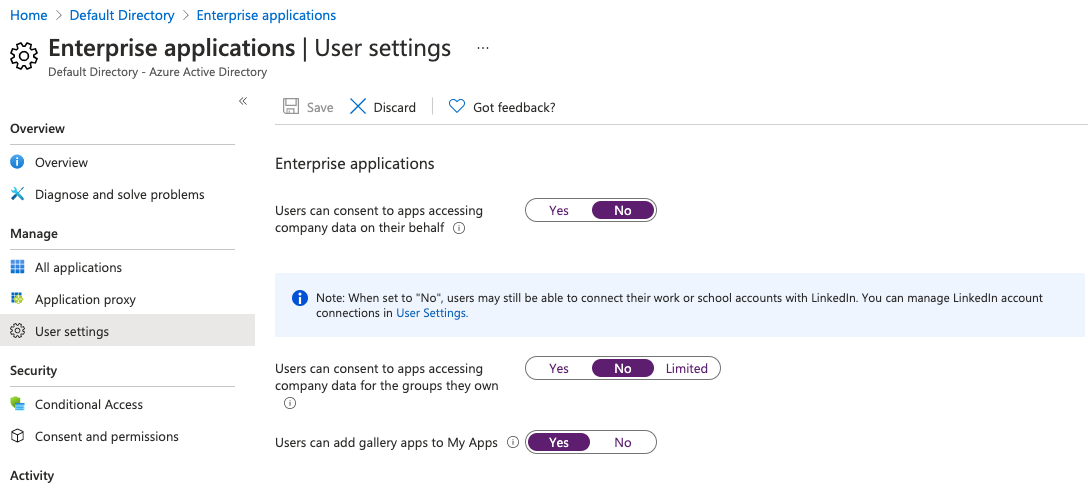This screenshot has width=1088, height=490.
Task: Click the Home breadcrumb chevron separator
Action: pos(59,15)
